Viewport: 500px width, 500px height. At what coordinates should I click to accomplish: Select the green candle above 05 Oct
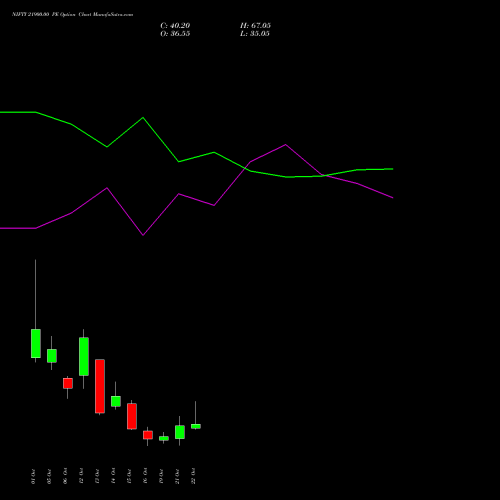(52, 356)
